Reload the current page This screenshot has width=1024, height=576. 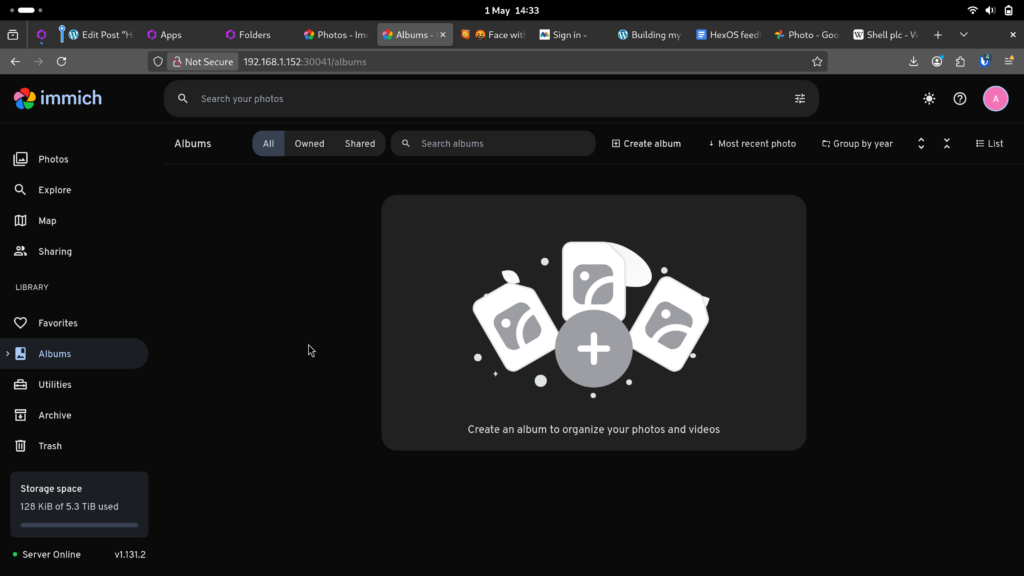click(61, 61)
